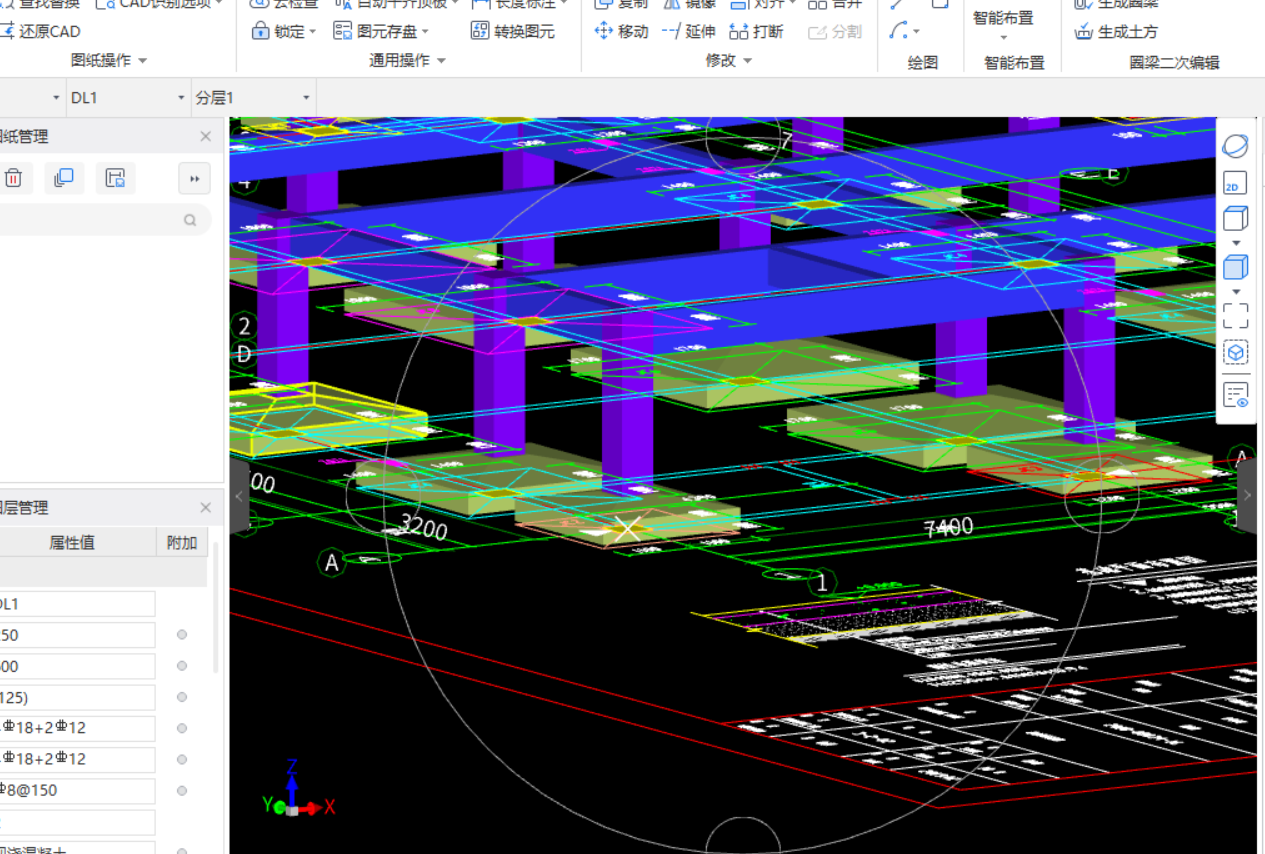Expand the 通用操作 group arrow
The height and width of the screenshot is (854, 1265).
click(x=441, y=61)
